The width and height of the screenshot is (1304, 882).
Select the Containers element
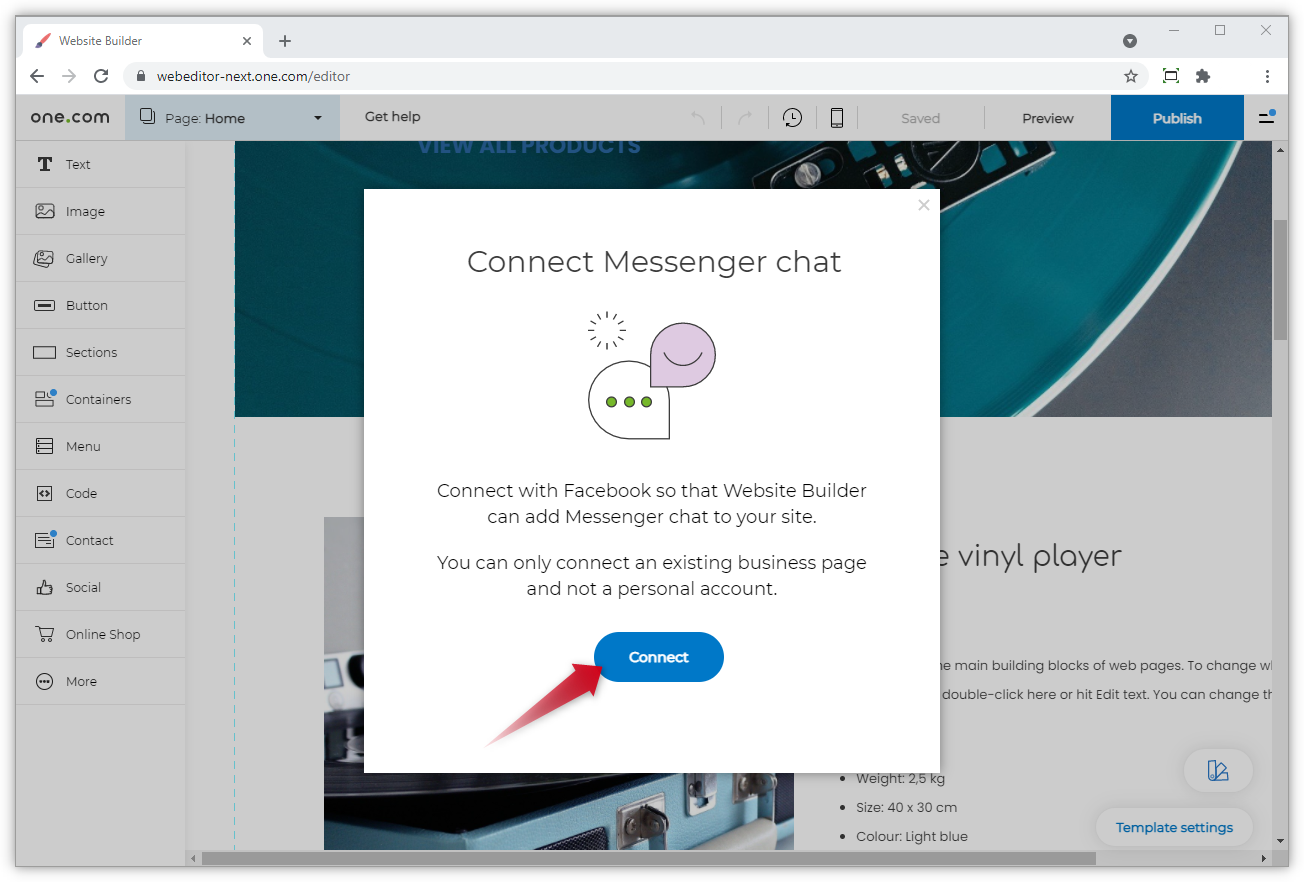[99, 399]
